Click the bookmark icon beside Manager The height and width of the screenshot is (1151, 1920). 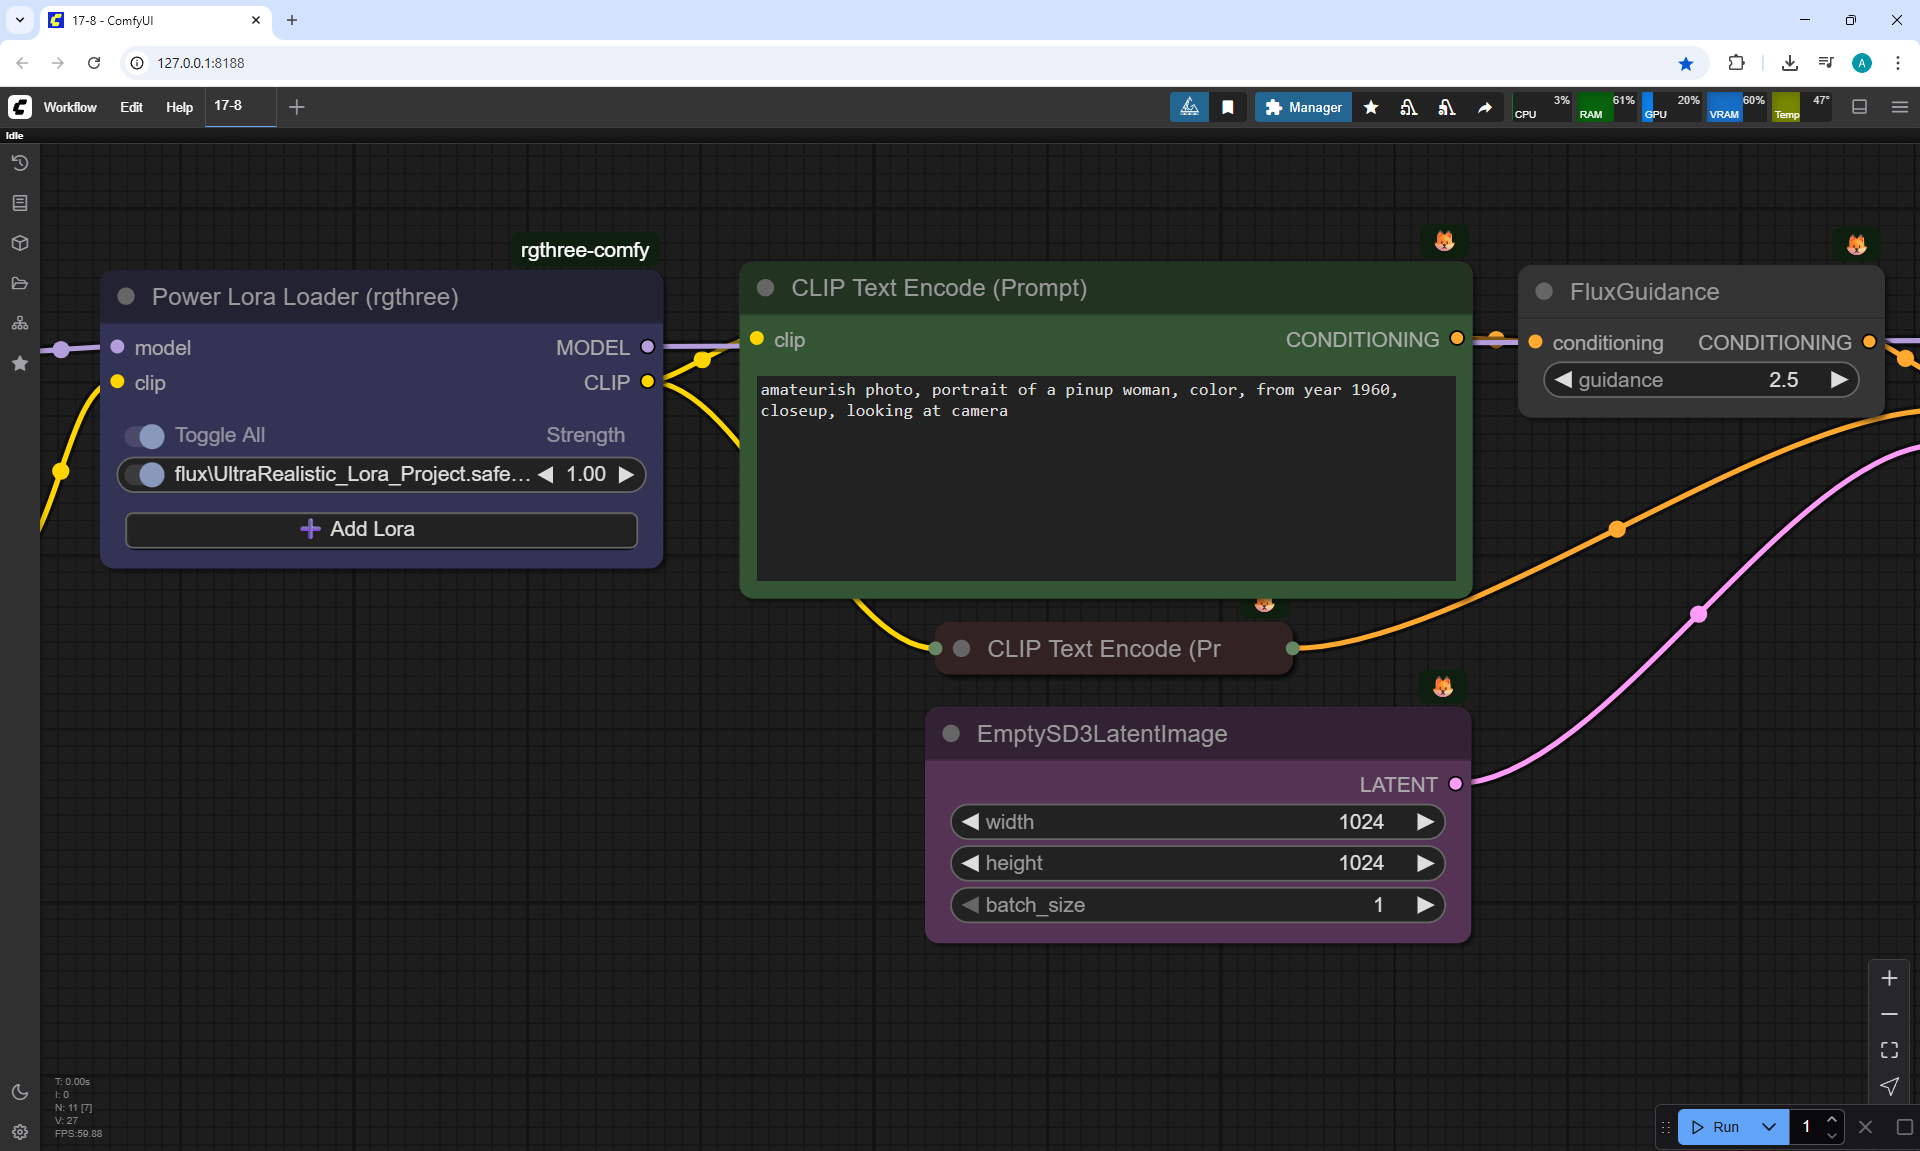(1228, 107)
